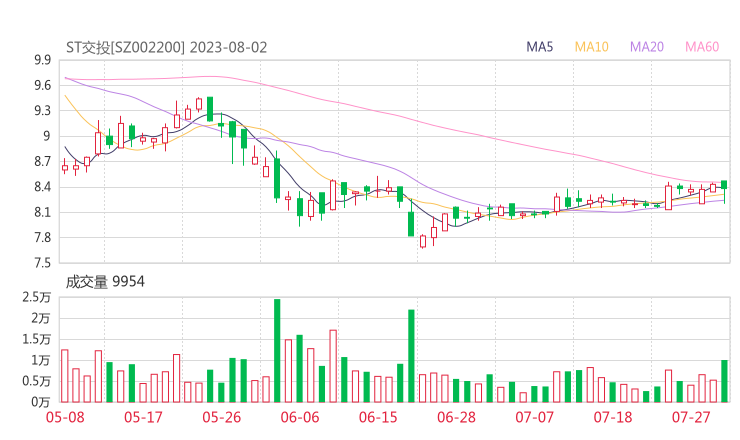Click the 06-15 date axis label
Screen dimensions: 740x440
tap(378, 417)
